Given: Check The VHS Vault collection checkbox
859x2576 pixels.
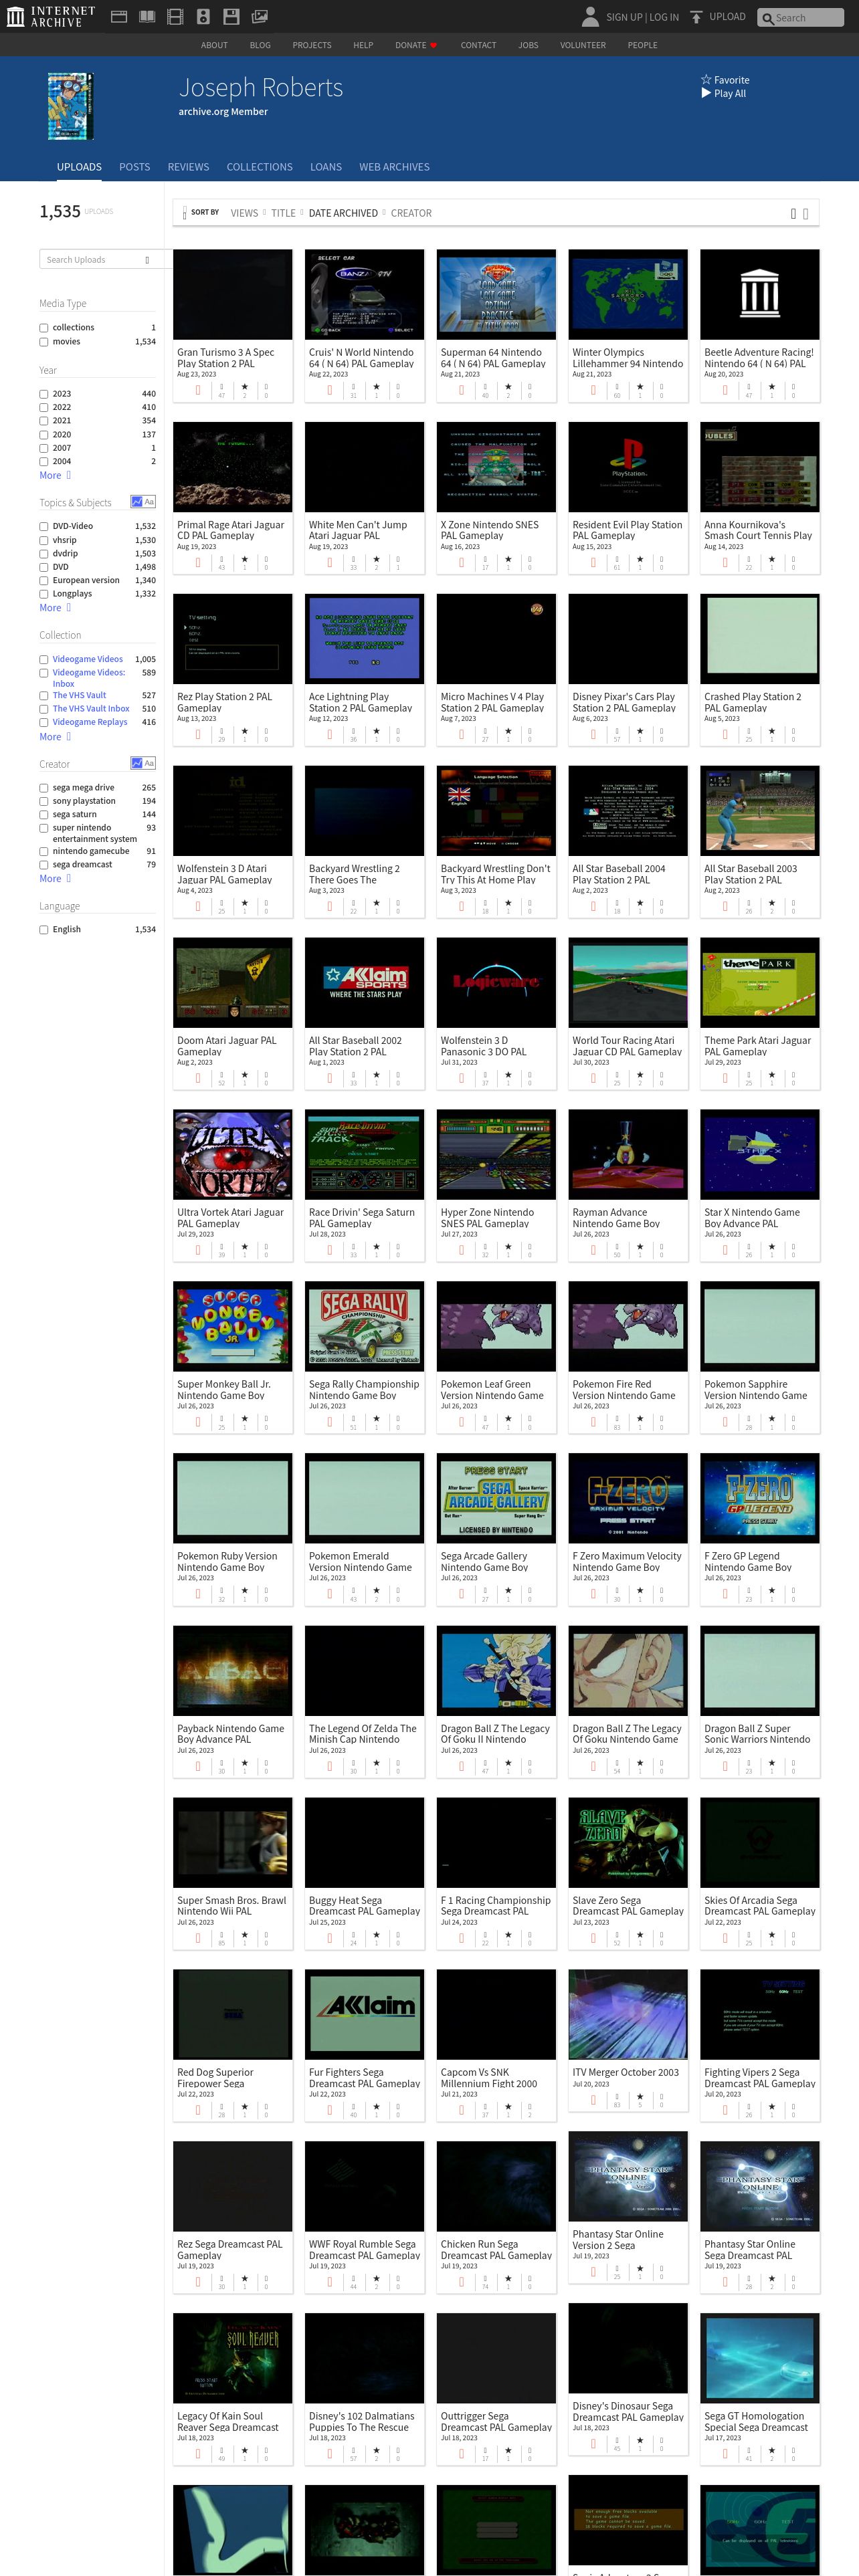Looking at the screenshot, I should click(44, 695).
